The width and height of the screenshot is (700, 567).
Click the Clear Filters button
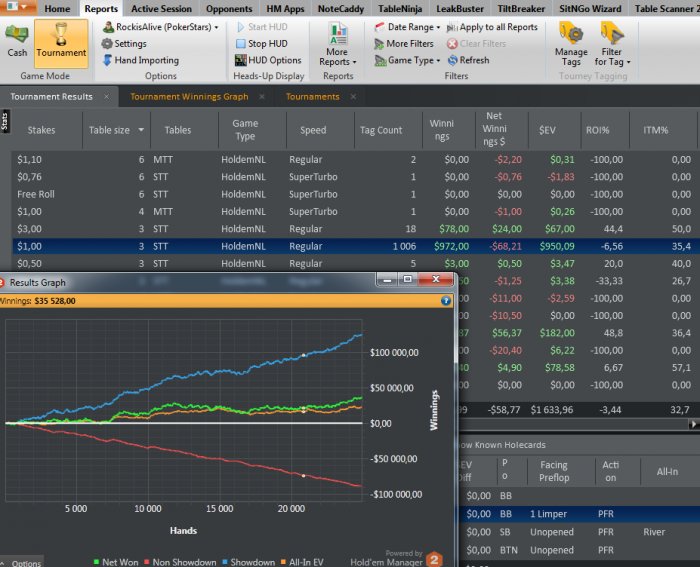pyautogui.click(x=476, y=44)
